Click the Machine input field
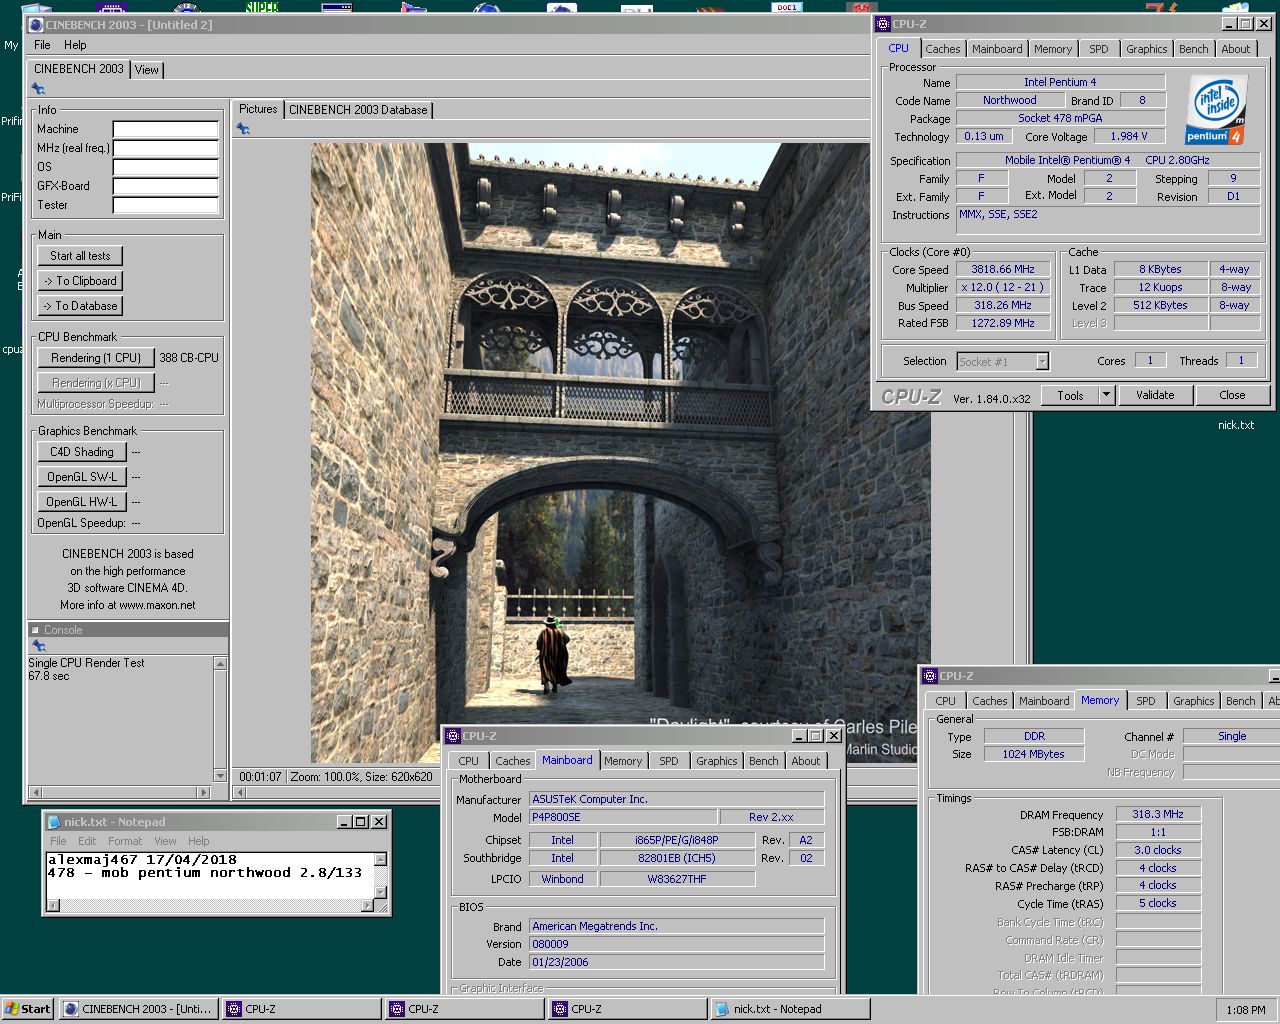 [165, 129]
